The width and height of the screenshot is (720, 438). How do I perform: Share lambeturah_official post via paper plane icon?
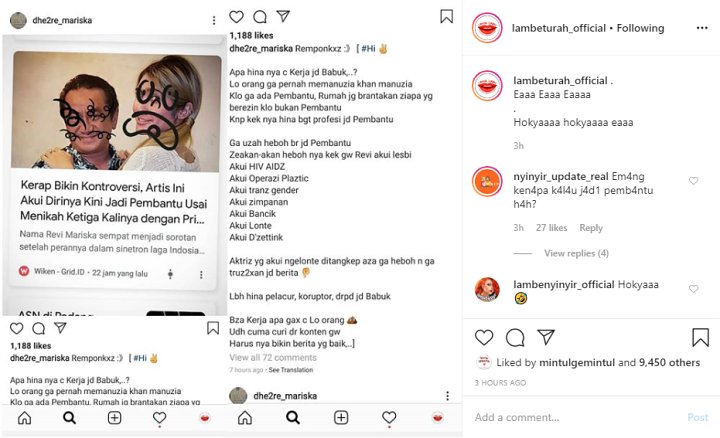coord(546,337)
